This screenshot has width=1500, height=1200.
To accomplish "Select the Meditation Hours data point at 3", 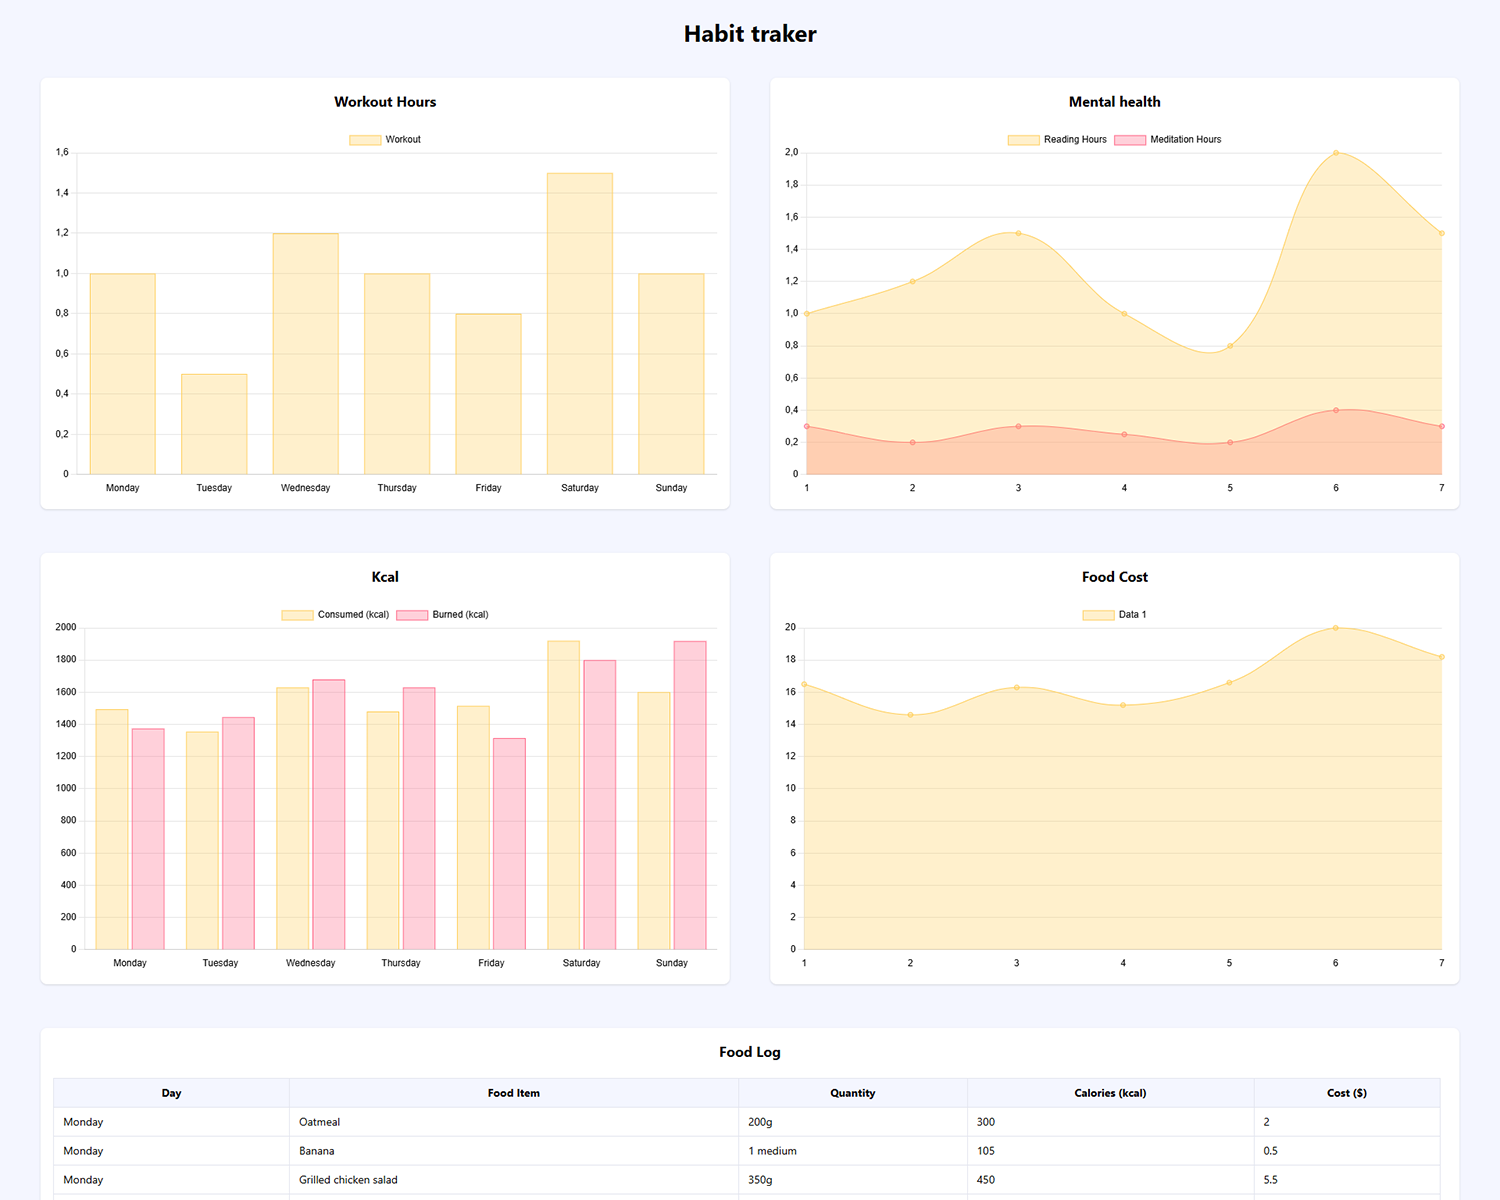I will [x=1018, y=426].
